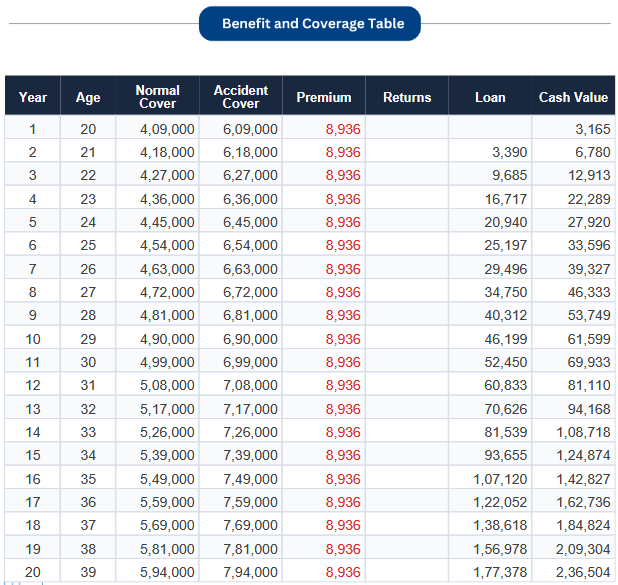Viewport: 618px width, 585px height.
Task: Select the empty Returns cell in year 1 row
Action: click(407, 129)
